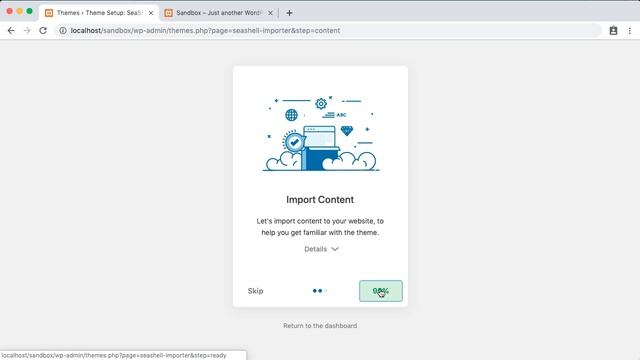Reload the page with the refresh icon
This screenshot has width=640, height=360.
tap(43, 31)
